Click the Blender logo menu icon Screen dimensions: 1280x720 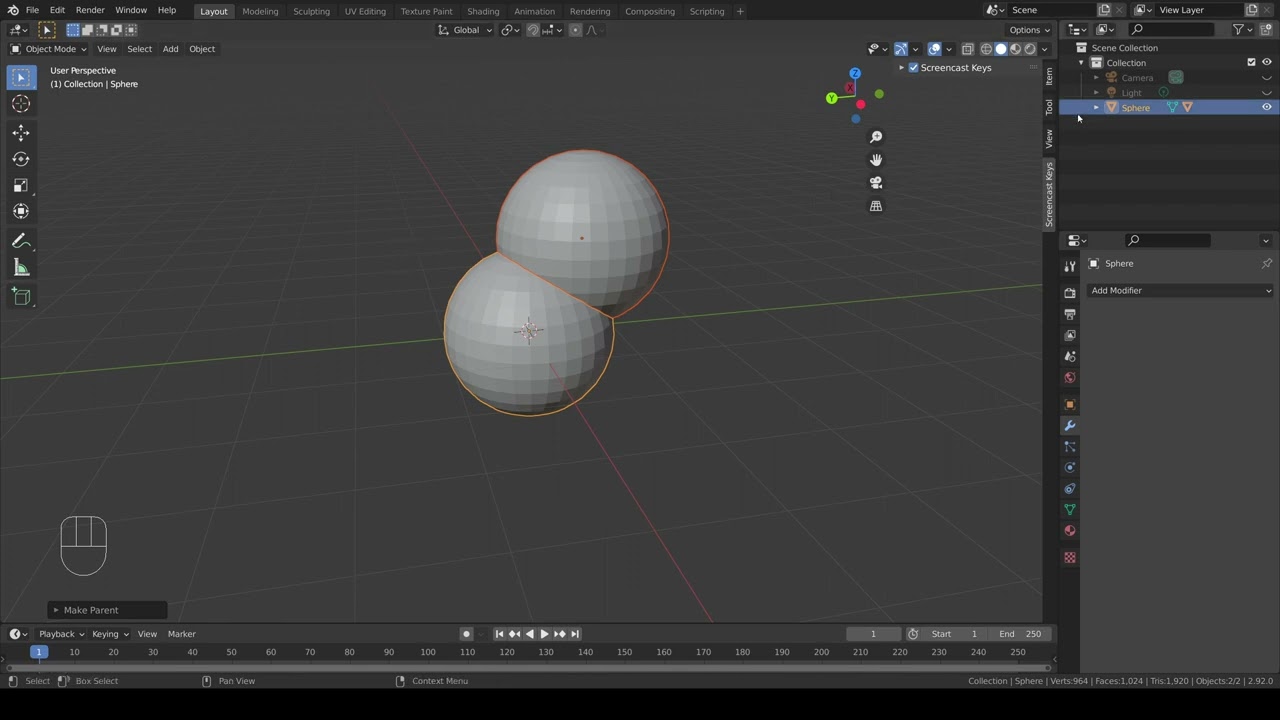(12, 10)
